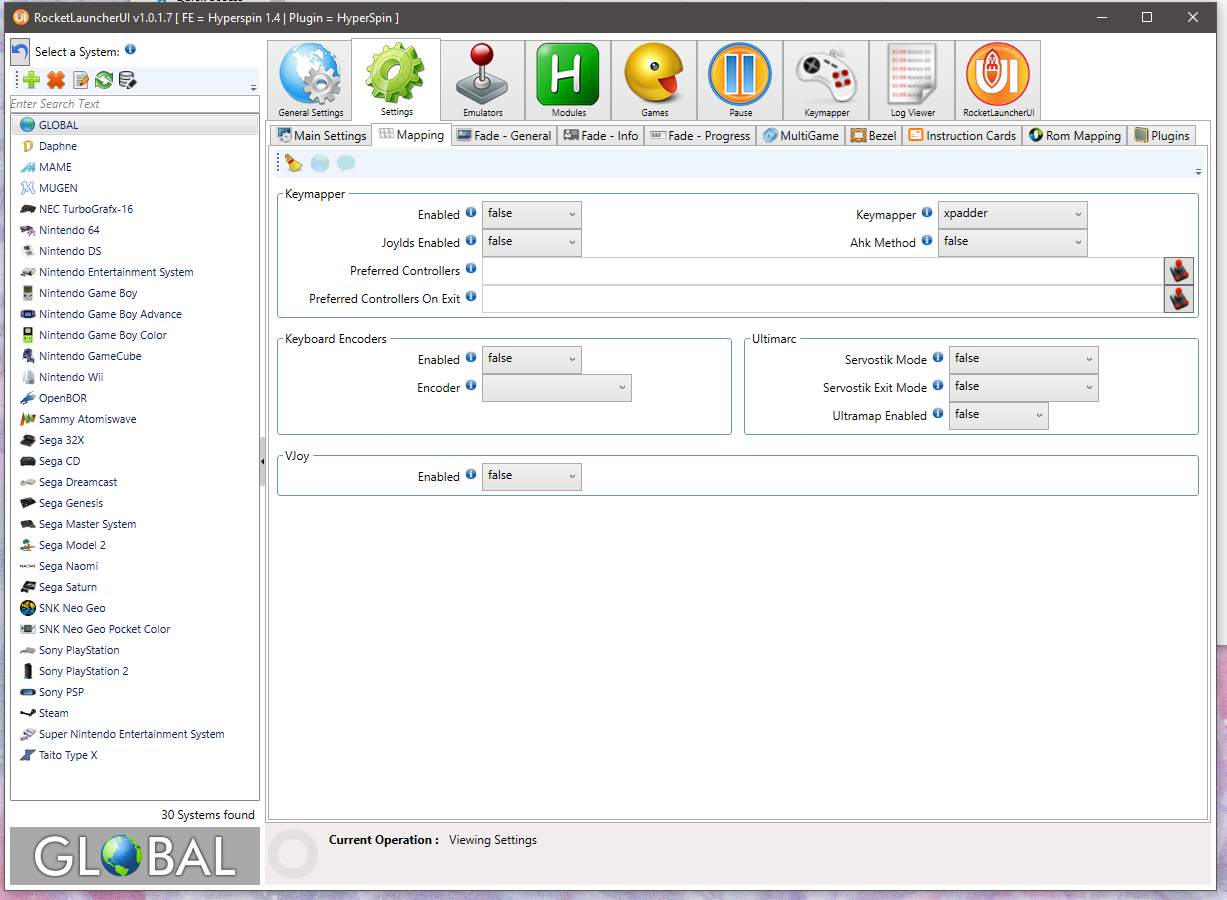Select Super Nintendo Entertainment System entry

tap(135, 734)
